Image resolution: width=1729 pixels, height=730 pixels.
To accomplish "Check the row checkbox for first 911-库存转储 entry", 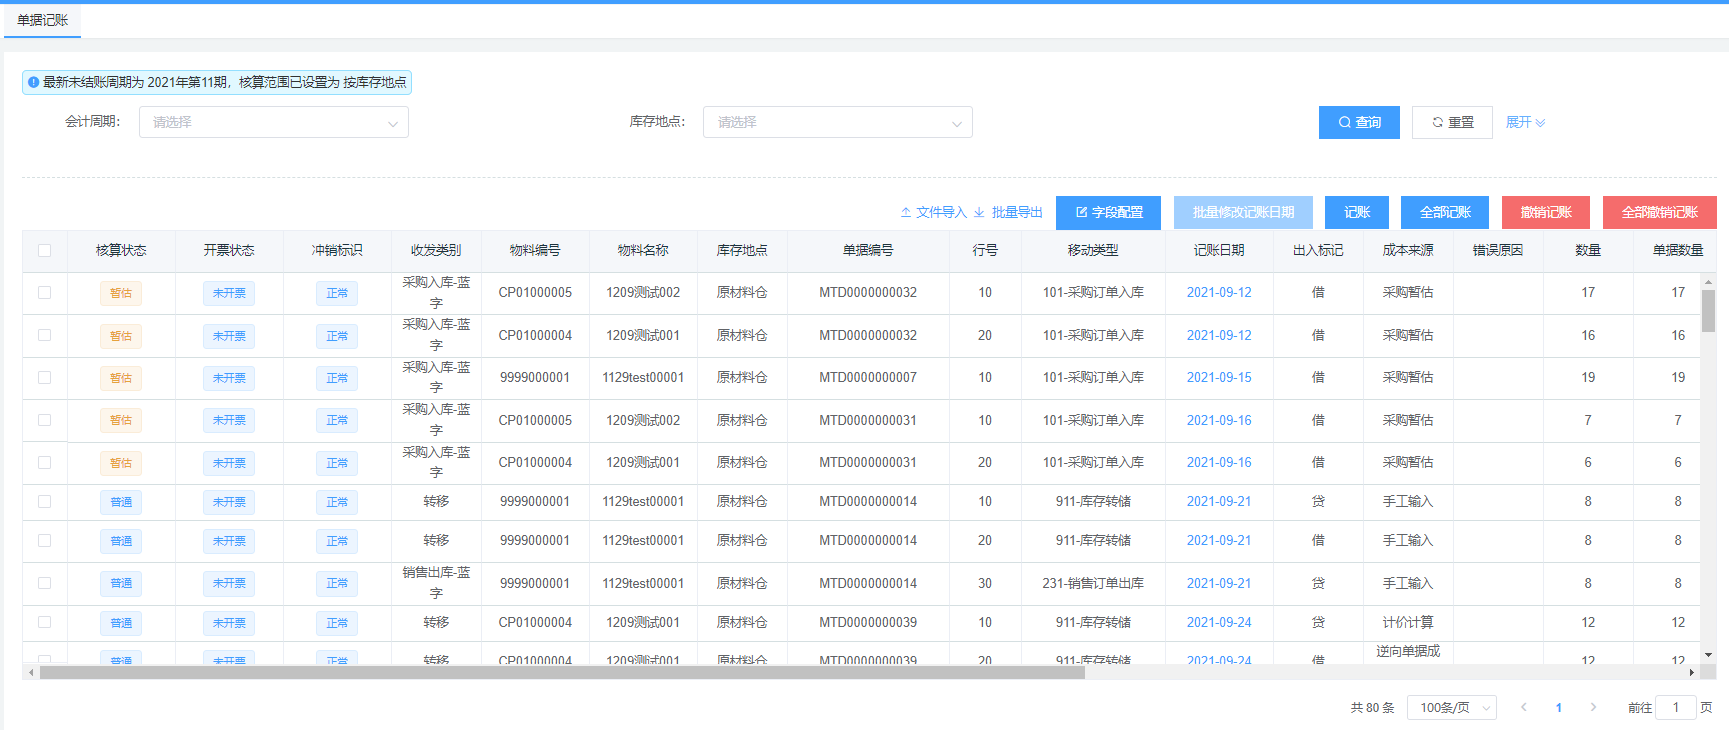I will [44, 501].
